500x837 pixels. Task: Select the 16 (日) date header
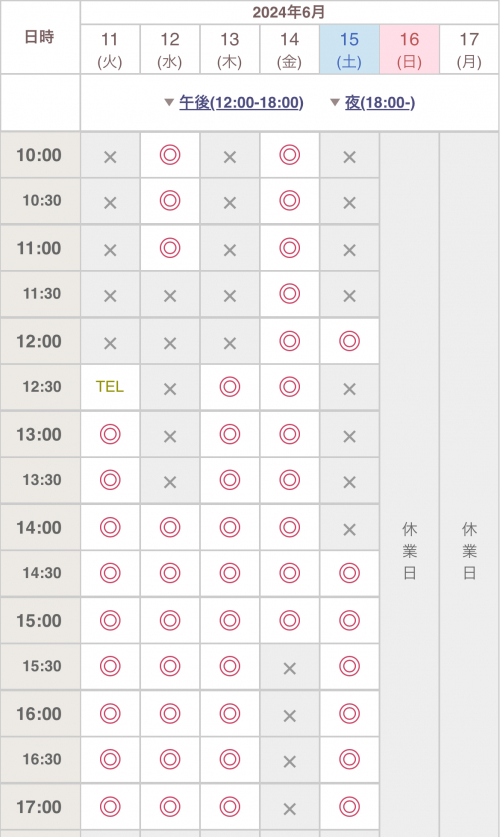(409, 49)
